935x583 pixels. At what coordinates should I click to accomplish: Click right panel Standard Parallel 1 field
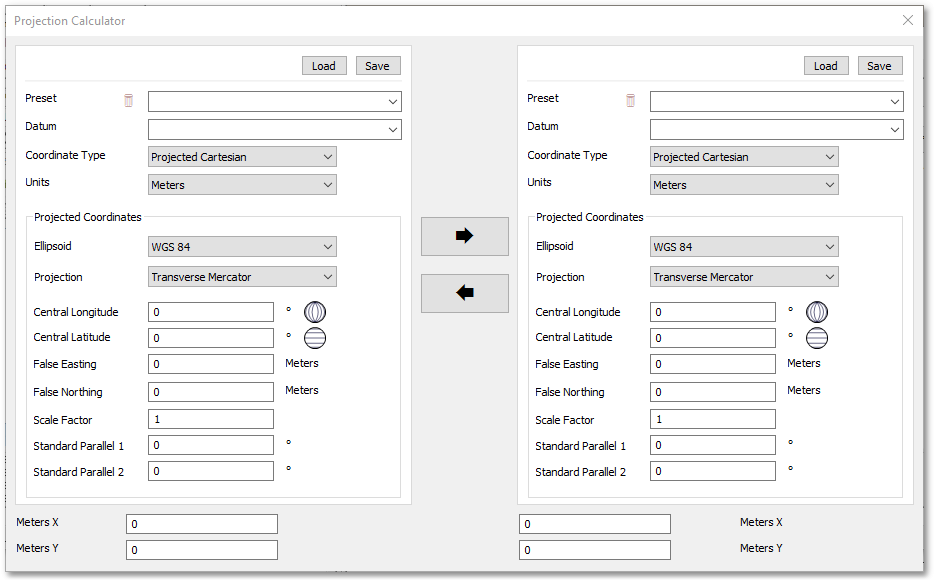click(713, 445)
